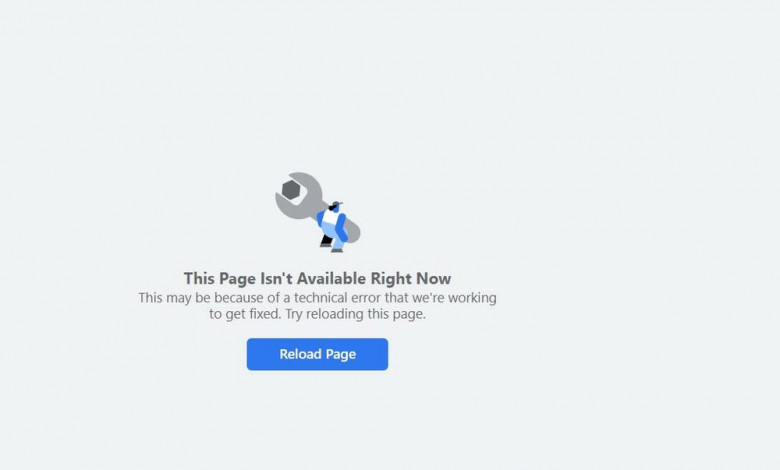Click the words Right Now in the heading
The image size is (780, 470).
[x=411, y=279]
